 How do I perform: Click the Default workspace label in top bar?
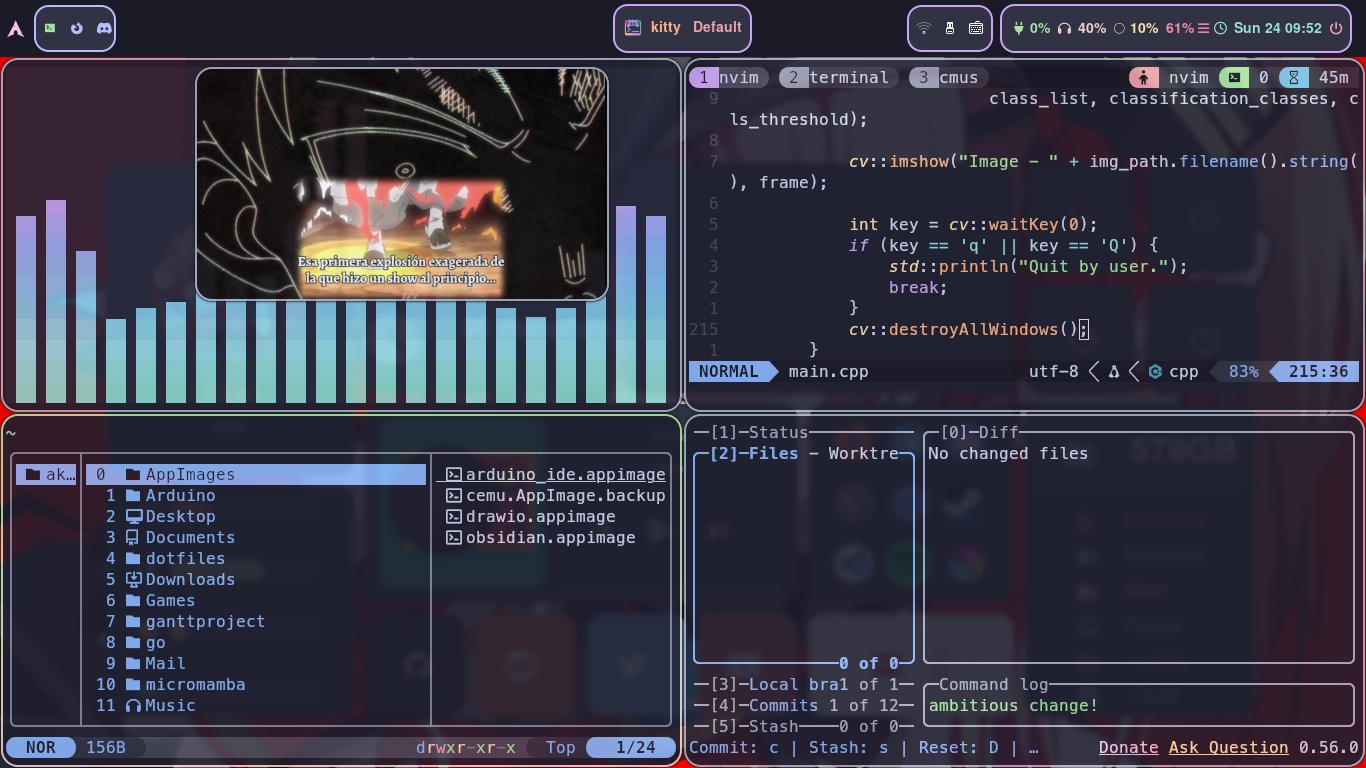pos(717,27)
